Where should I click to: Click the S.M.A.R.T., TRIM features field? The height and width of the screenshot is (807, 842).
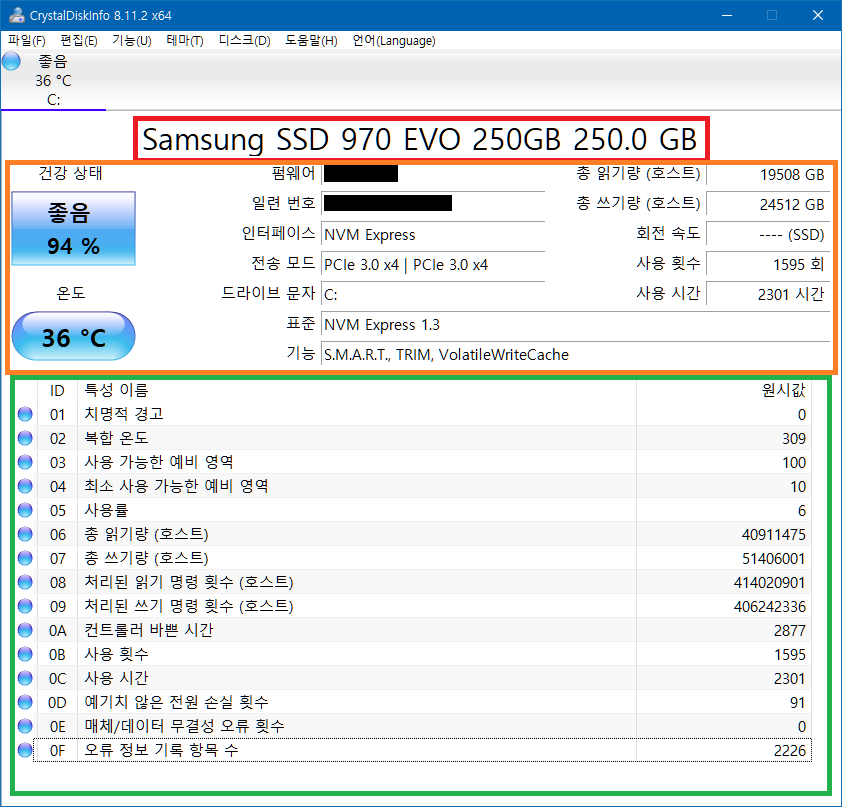coord(575,355)
